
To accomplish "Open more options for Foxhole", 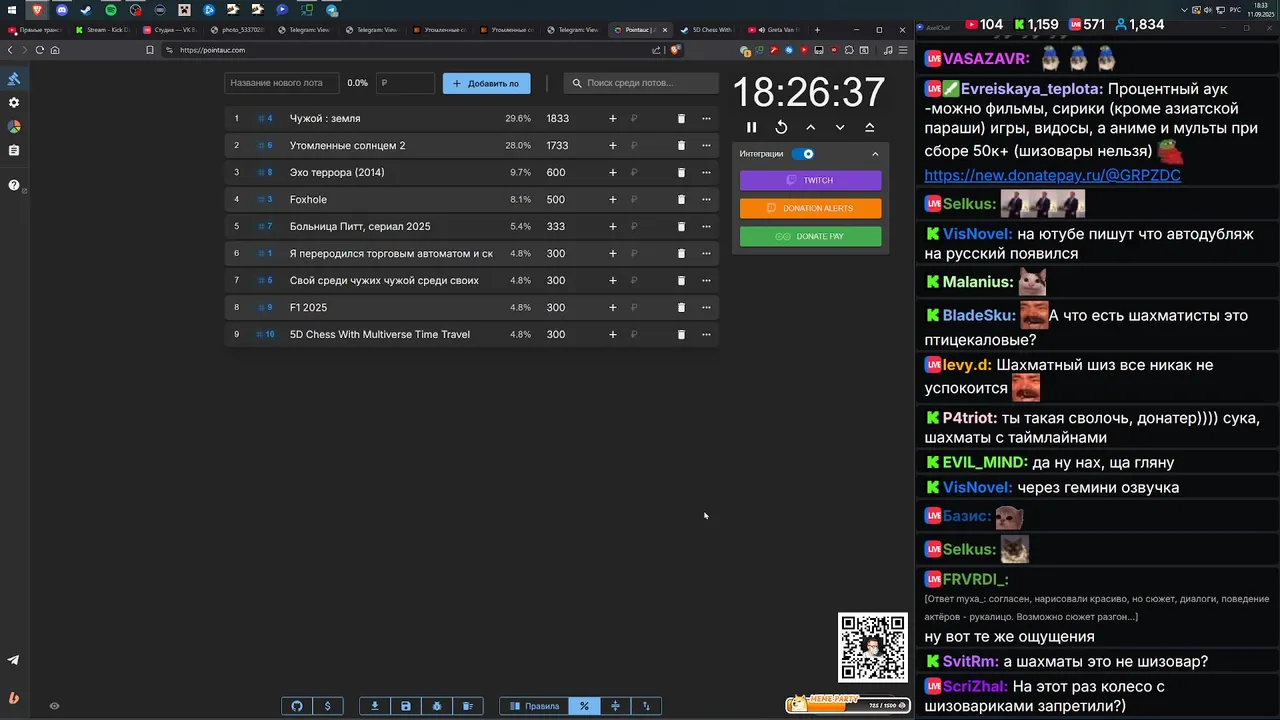I will [x=706, y=199].
